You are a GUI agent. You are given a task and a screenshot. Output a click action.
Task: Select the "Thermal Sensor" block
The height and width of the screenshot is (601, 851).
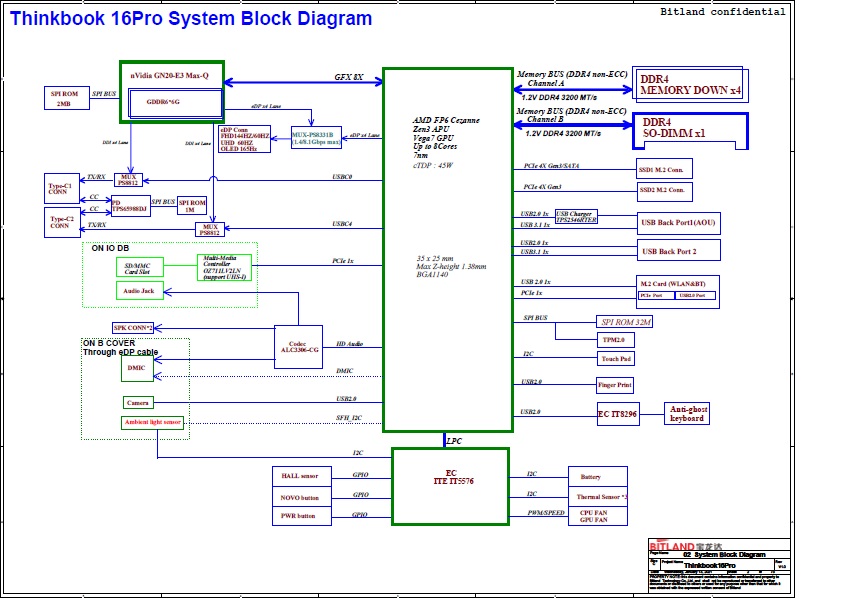[598, 497]
